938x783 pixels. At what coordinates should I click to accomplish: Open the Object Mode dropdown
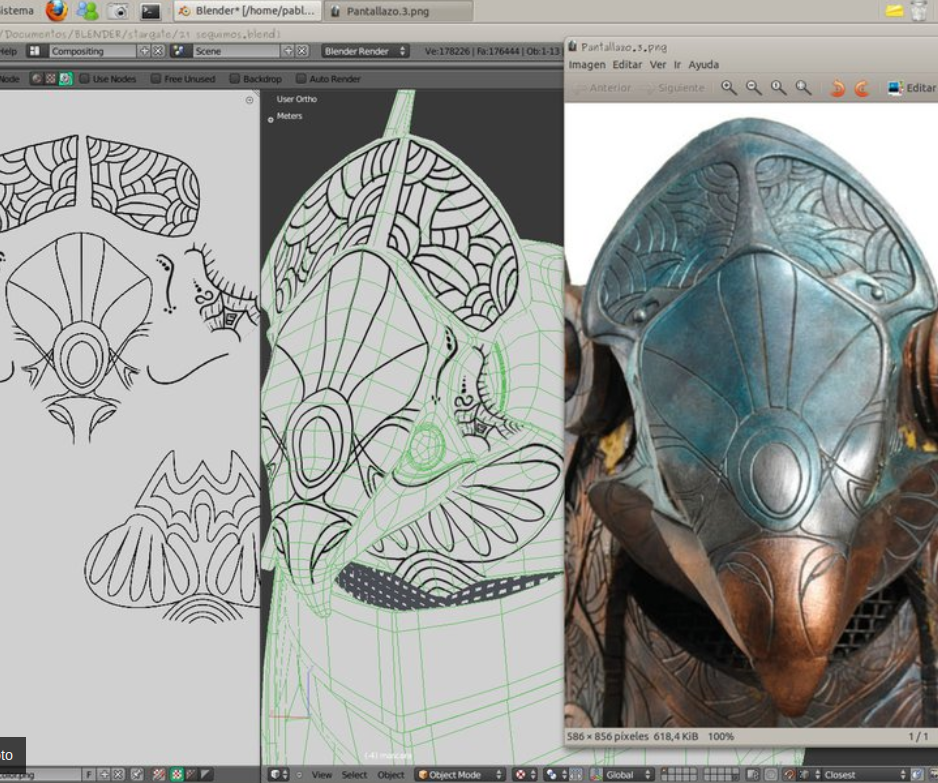point(459,775)
